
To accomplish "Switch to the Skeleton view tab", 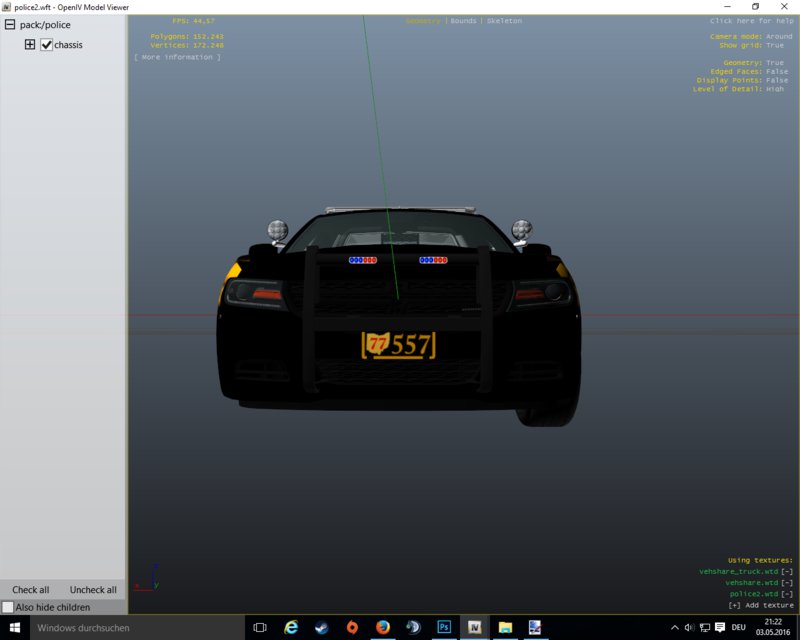I will tap(504, 21).
